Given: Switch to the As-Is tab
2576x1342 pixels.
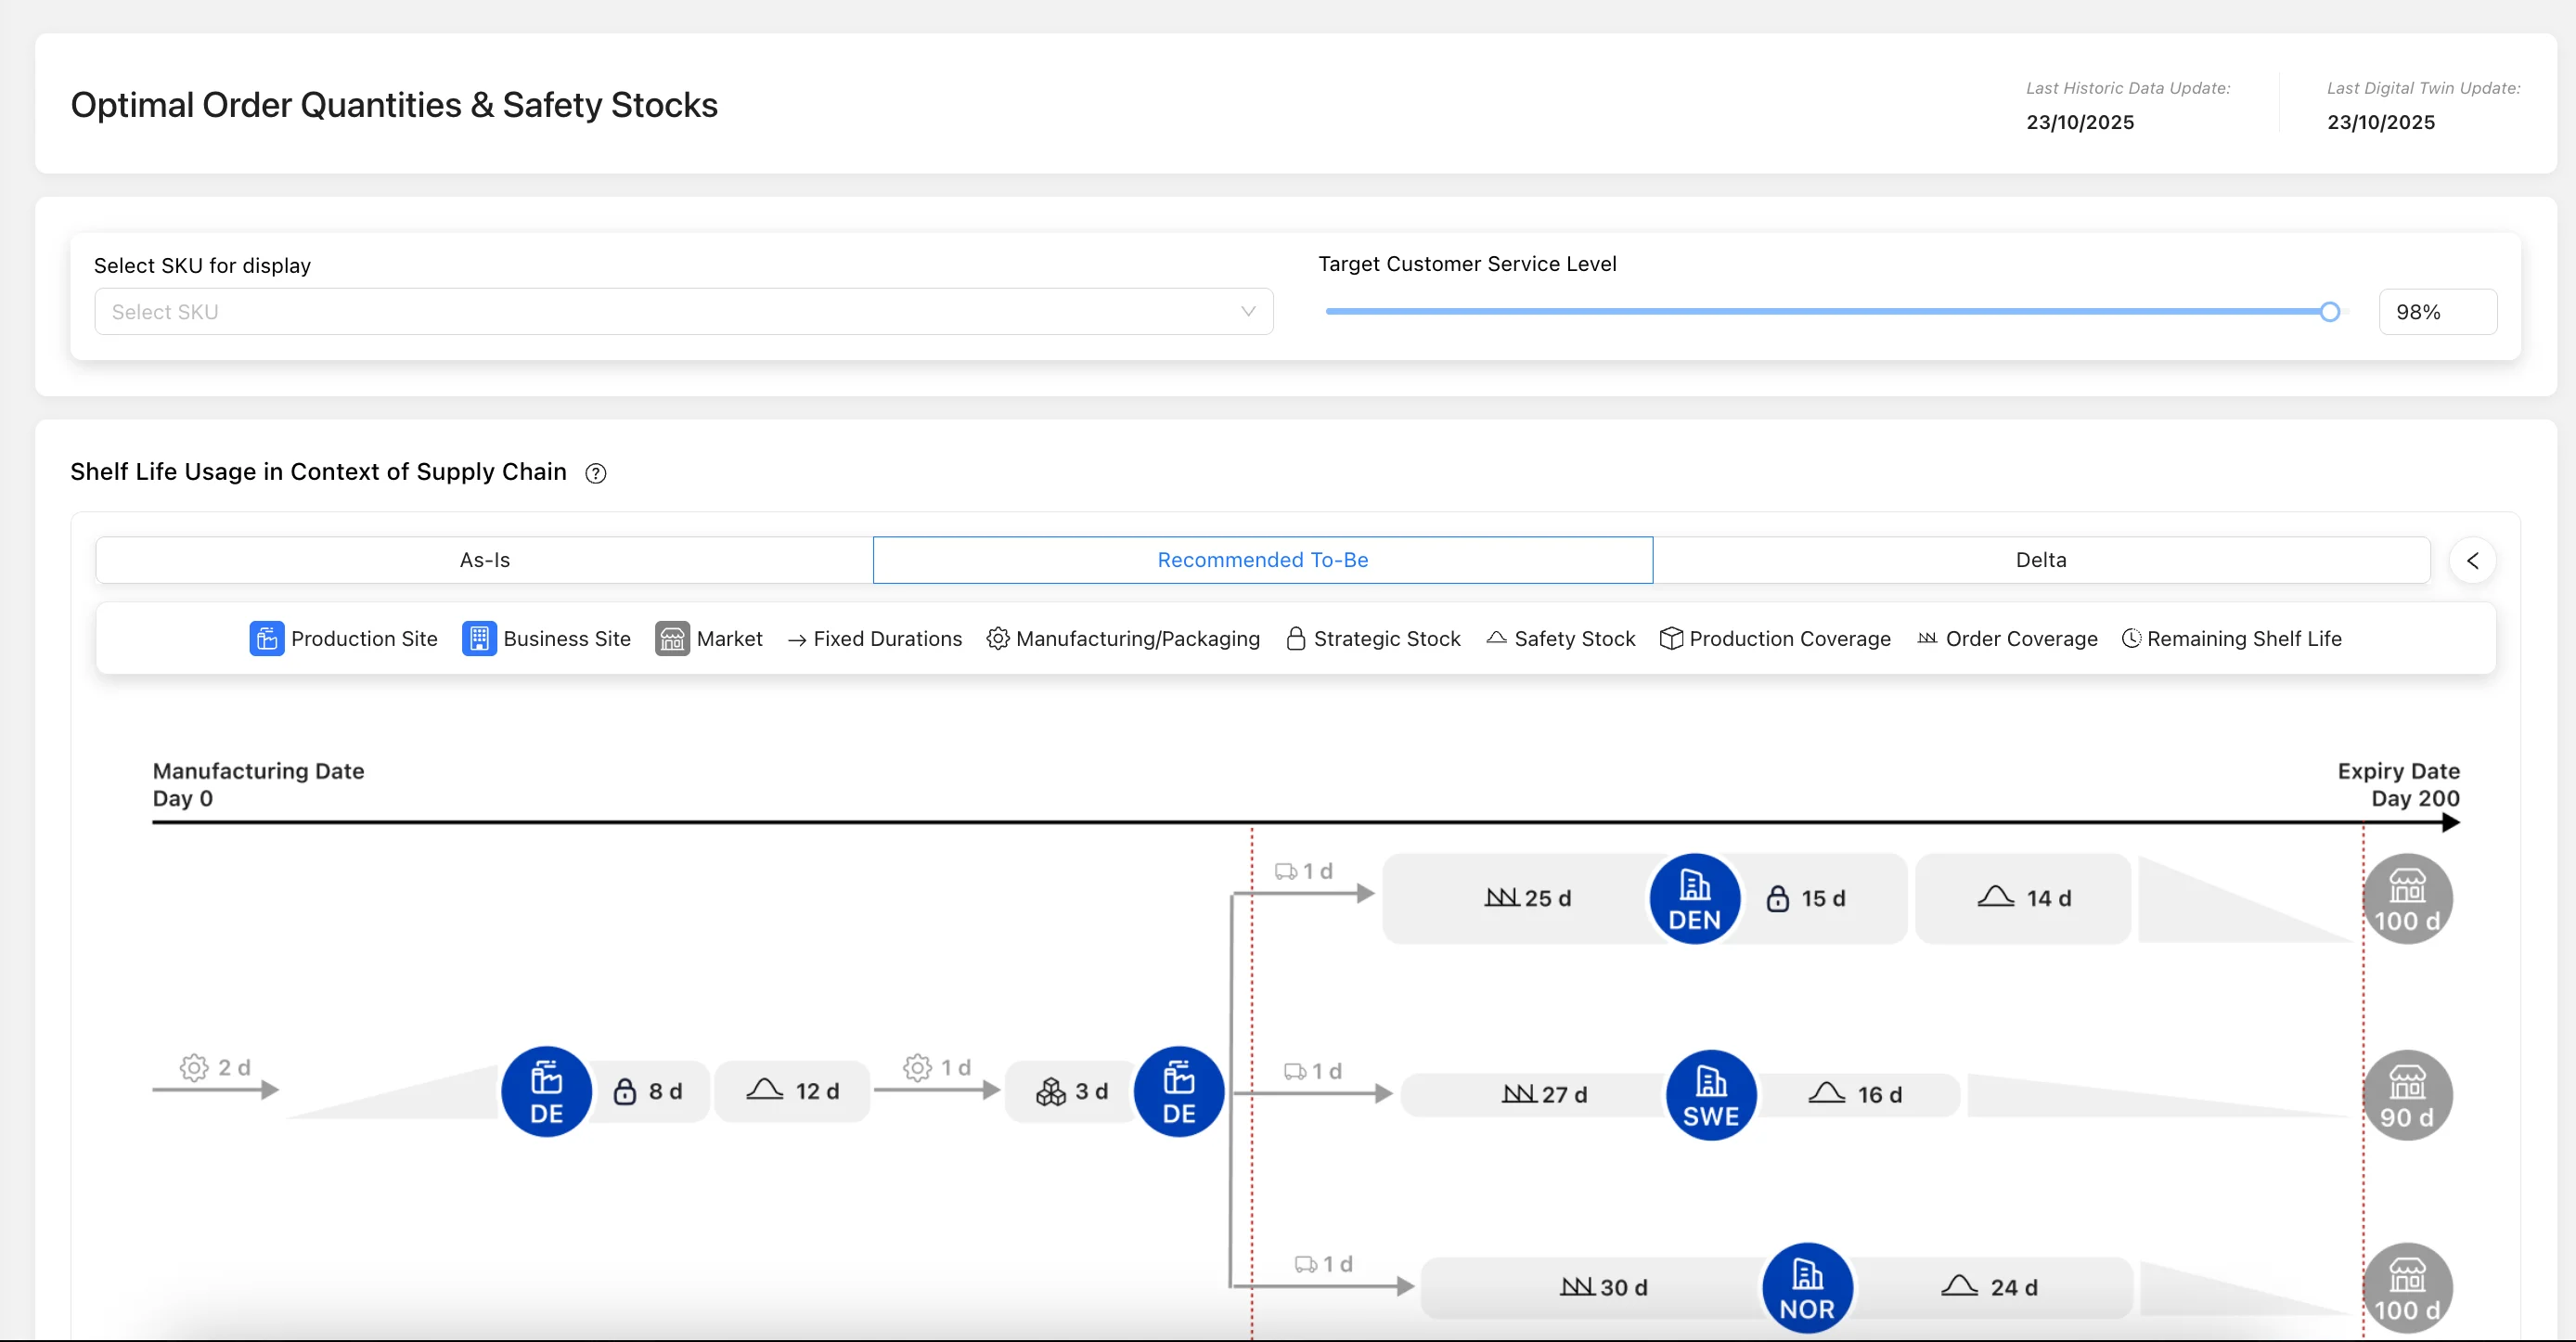Looking at the screenshot, I should click(484, 560).
